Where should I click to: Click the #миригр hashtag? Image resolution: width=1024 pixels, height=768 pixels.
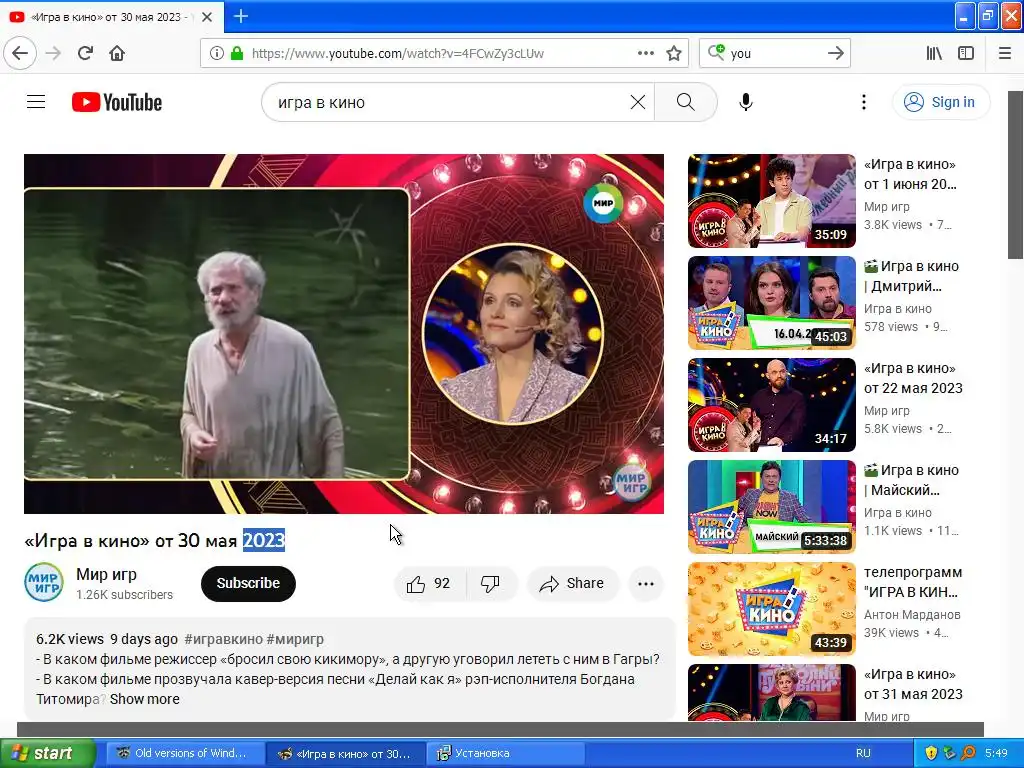click(295, 639)
